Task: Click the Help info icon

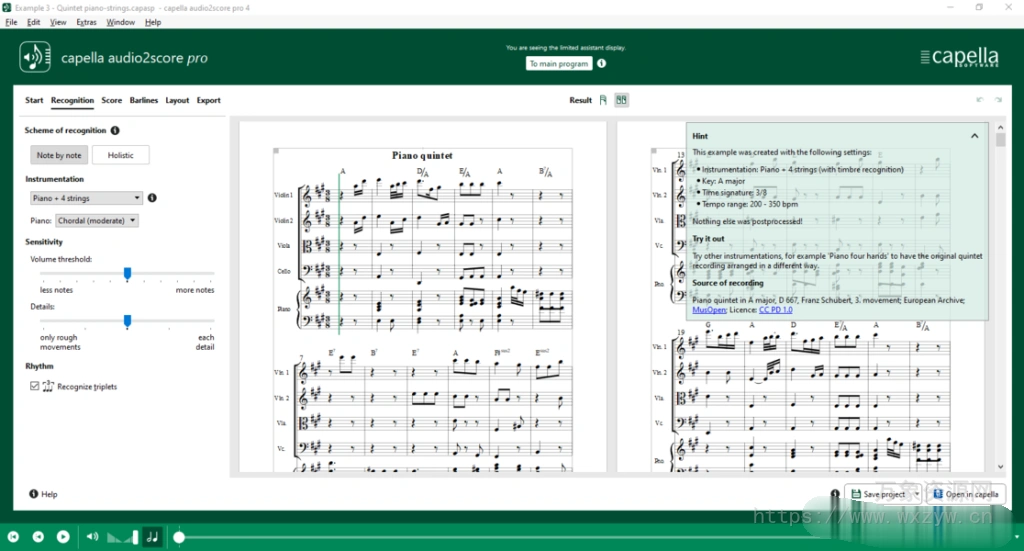Action: pos(33,494)
